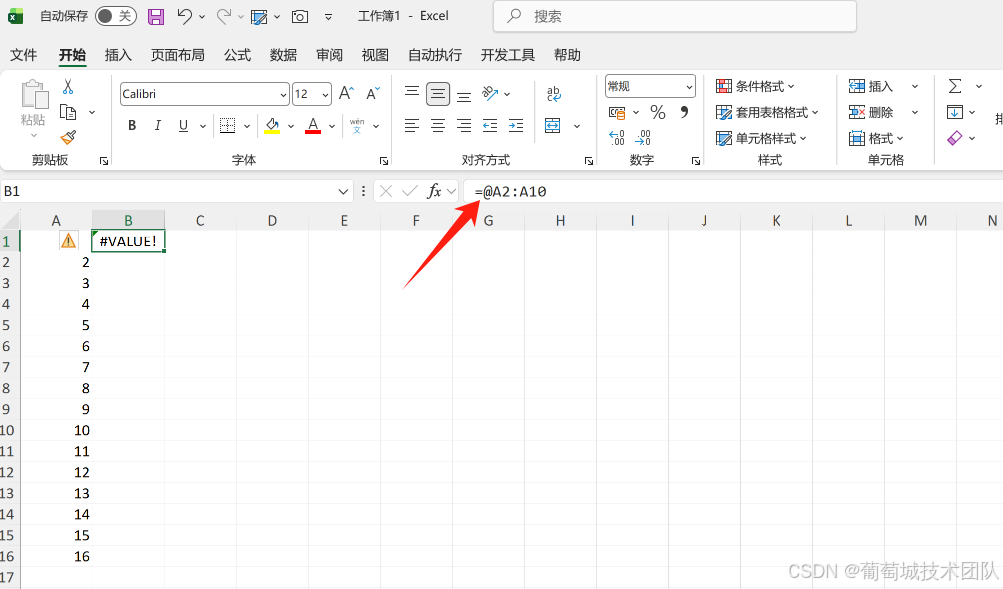Switch to the 审阅 ribbon tab

(329, 55)
